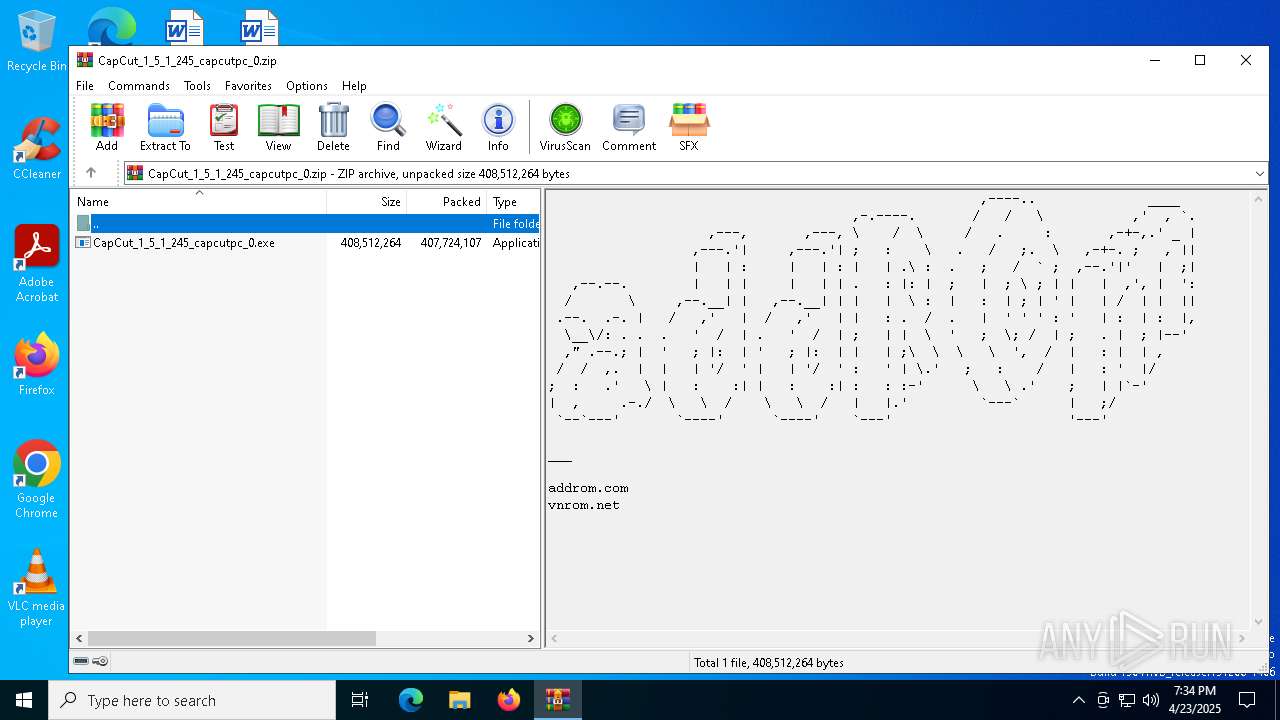Viewport: 1280px width, 720px height.
Task: Open the Tools menu
Action: tap(197, 86)
